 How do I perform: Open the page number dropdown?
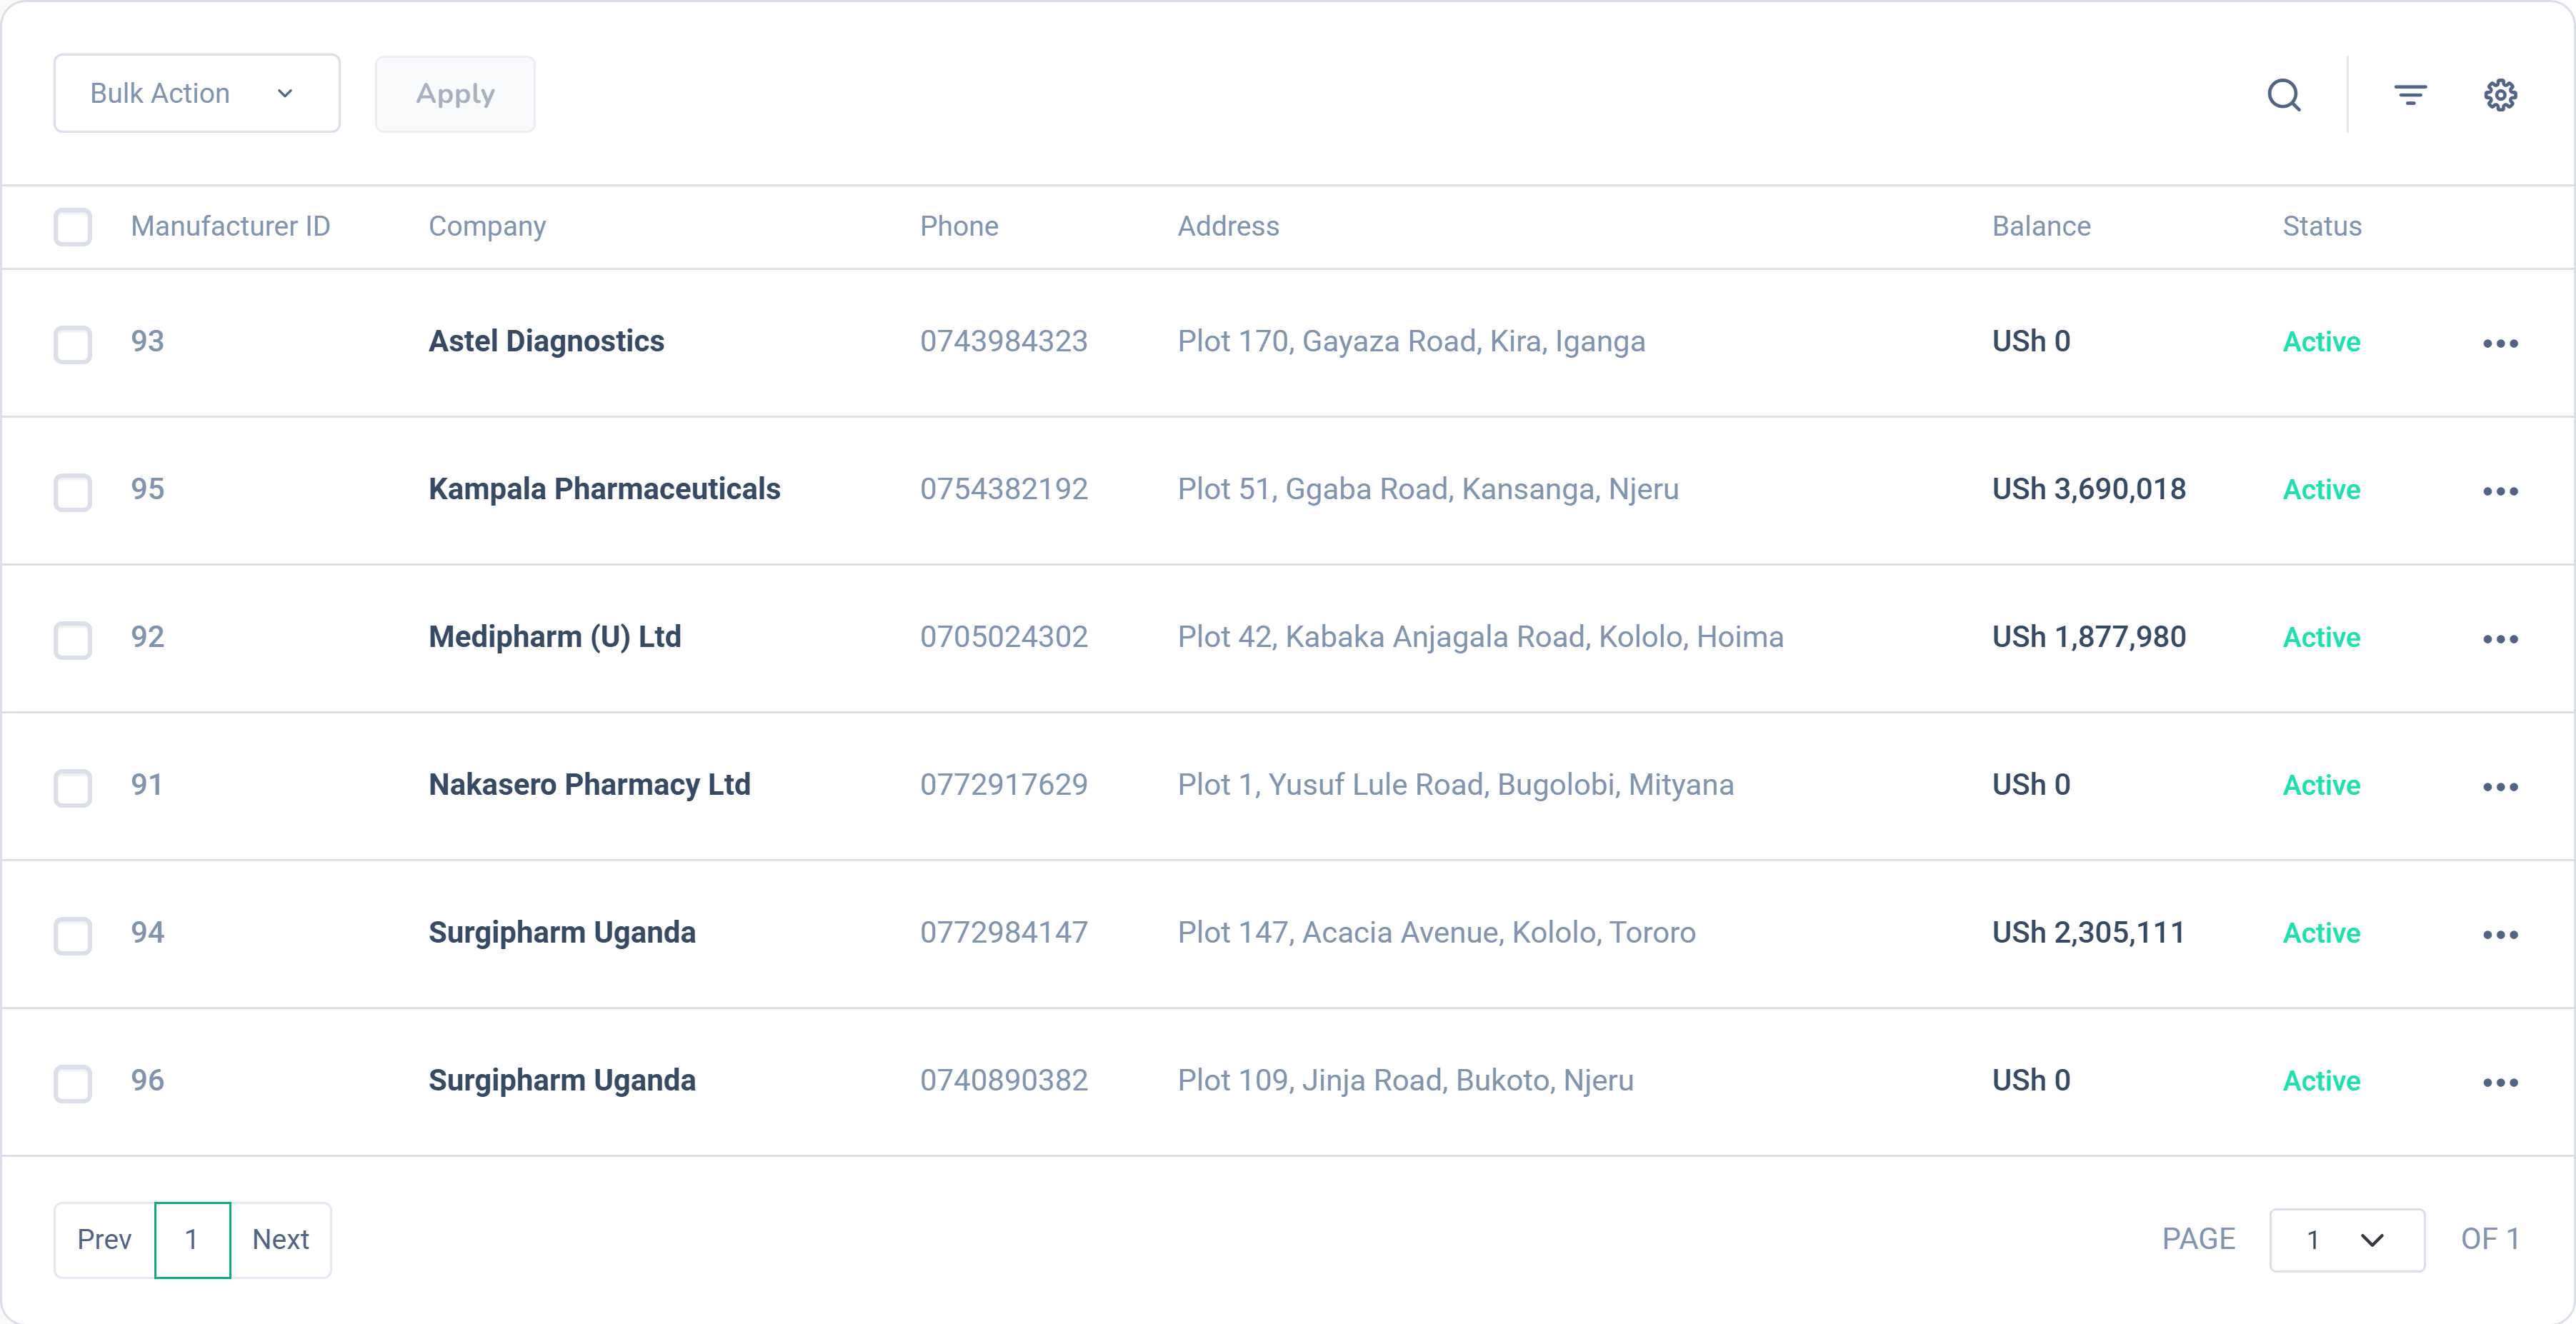(x=2347, y=1240)
